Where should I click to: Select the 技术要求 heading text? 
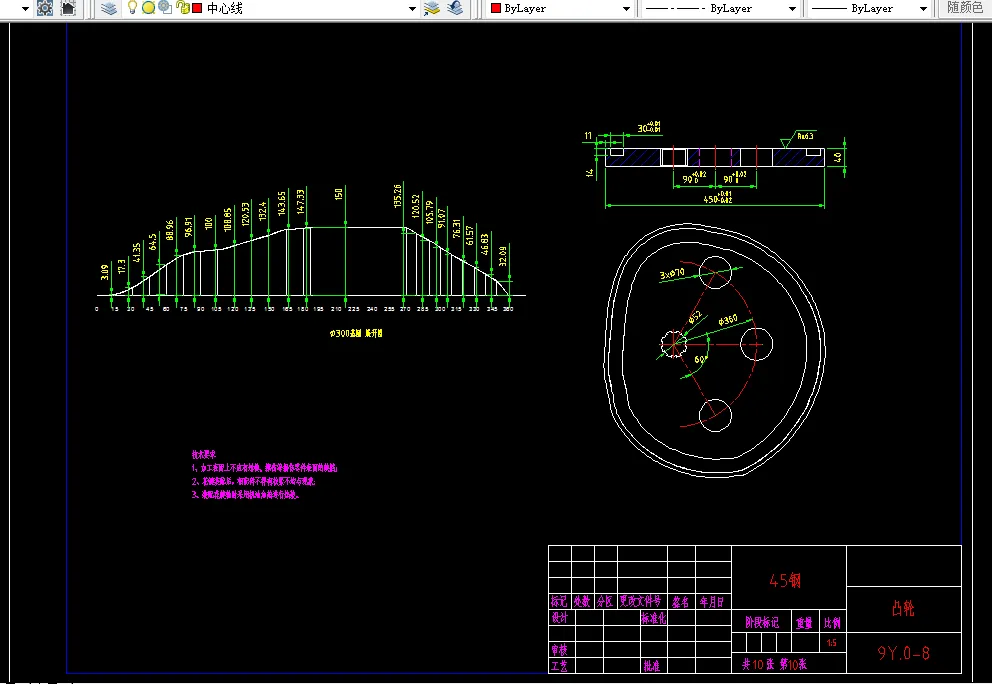tap(204, 454)
